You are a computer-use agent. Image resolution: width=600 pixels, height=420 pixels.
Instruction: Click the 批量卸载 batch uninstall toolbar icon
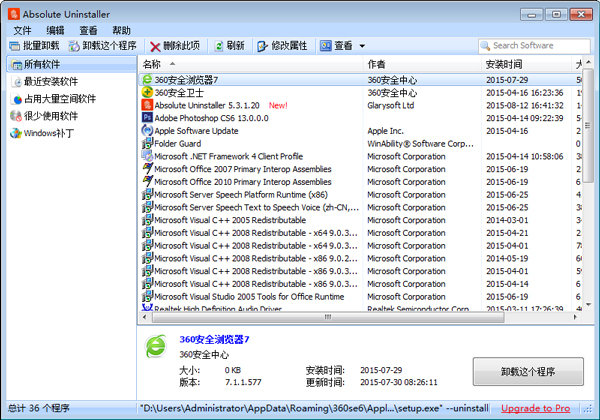[15, 46]
